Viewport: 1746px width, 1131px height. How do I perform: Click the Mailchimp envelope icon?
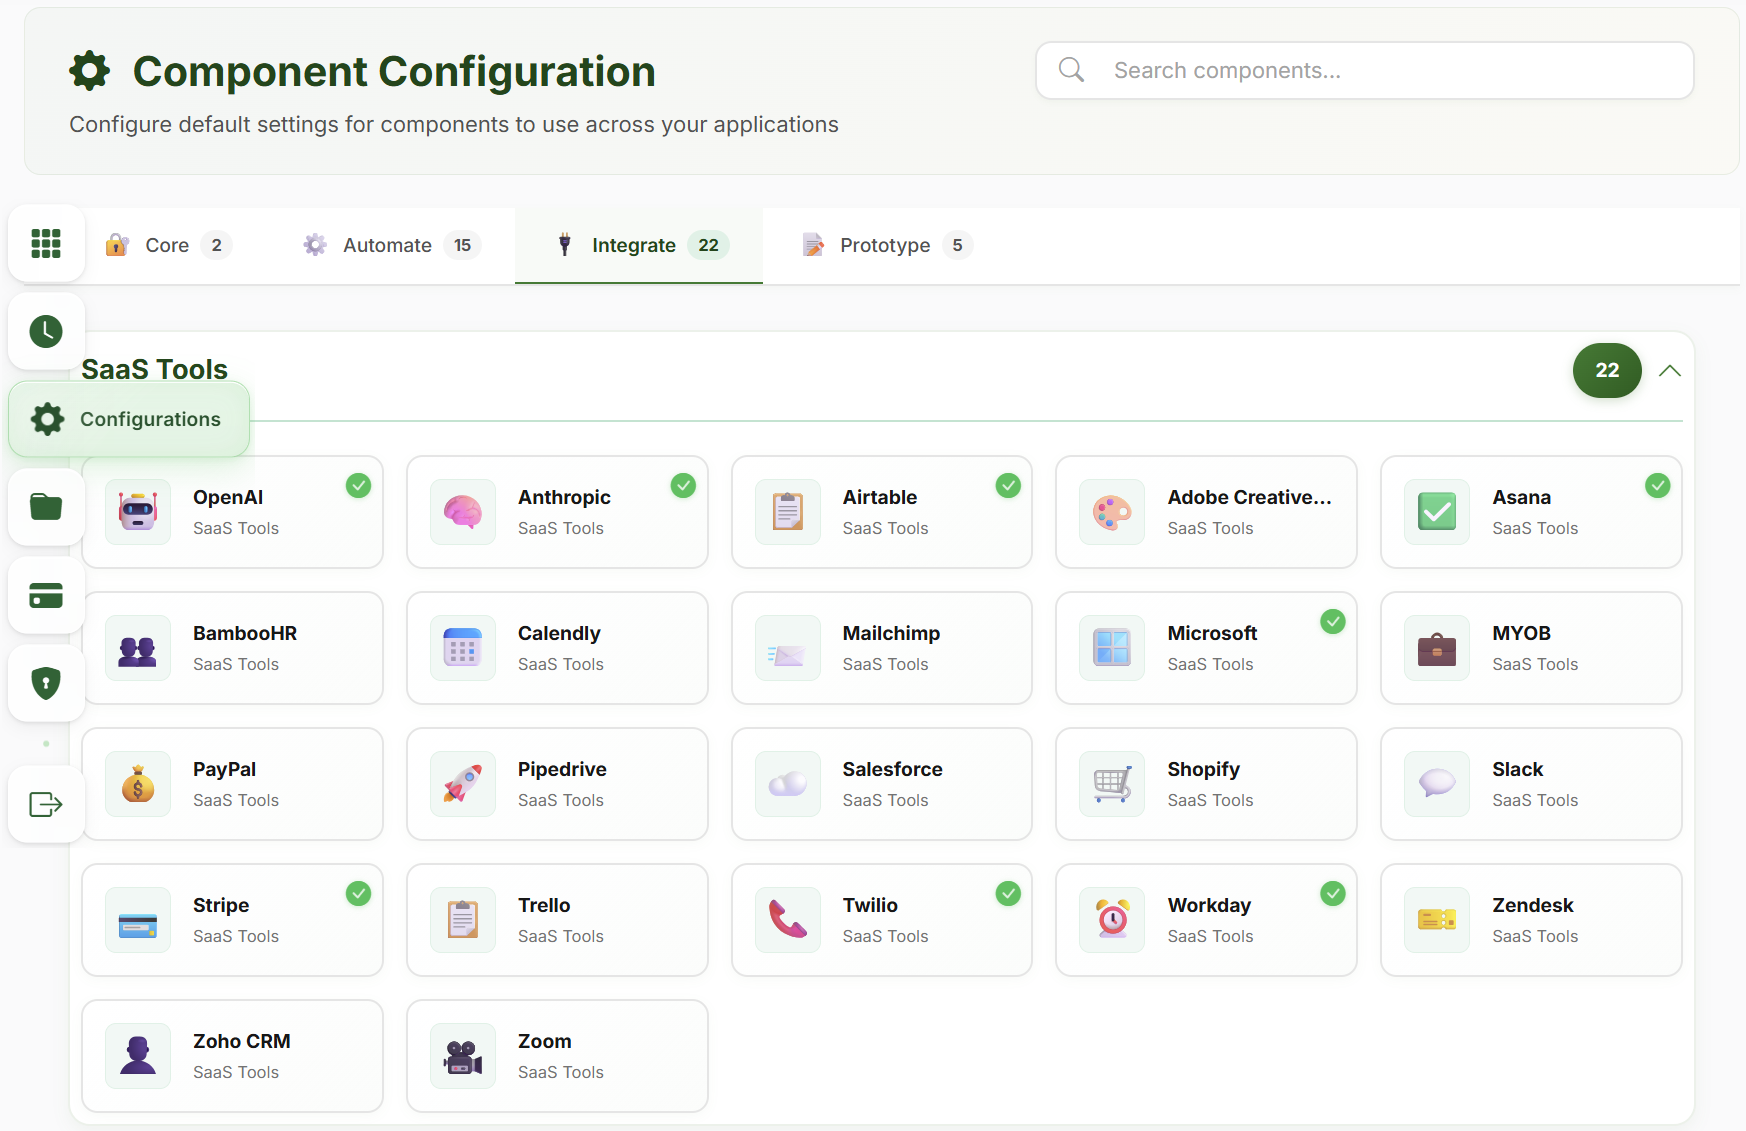(788, 648)
